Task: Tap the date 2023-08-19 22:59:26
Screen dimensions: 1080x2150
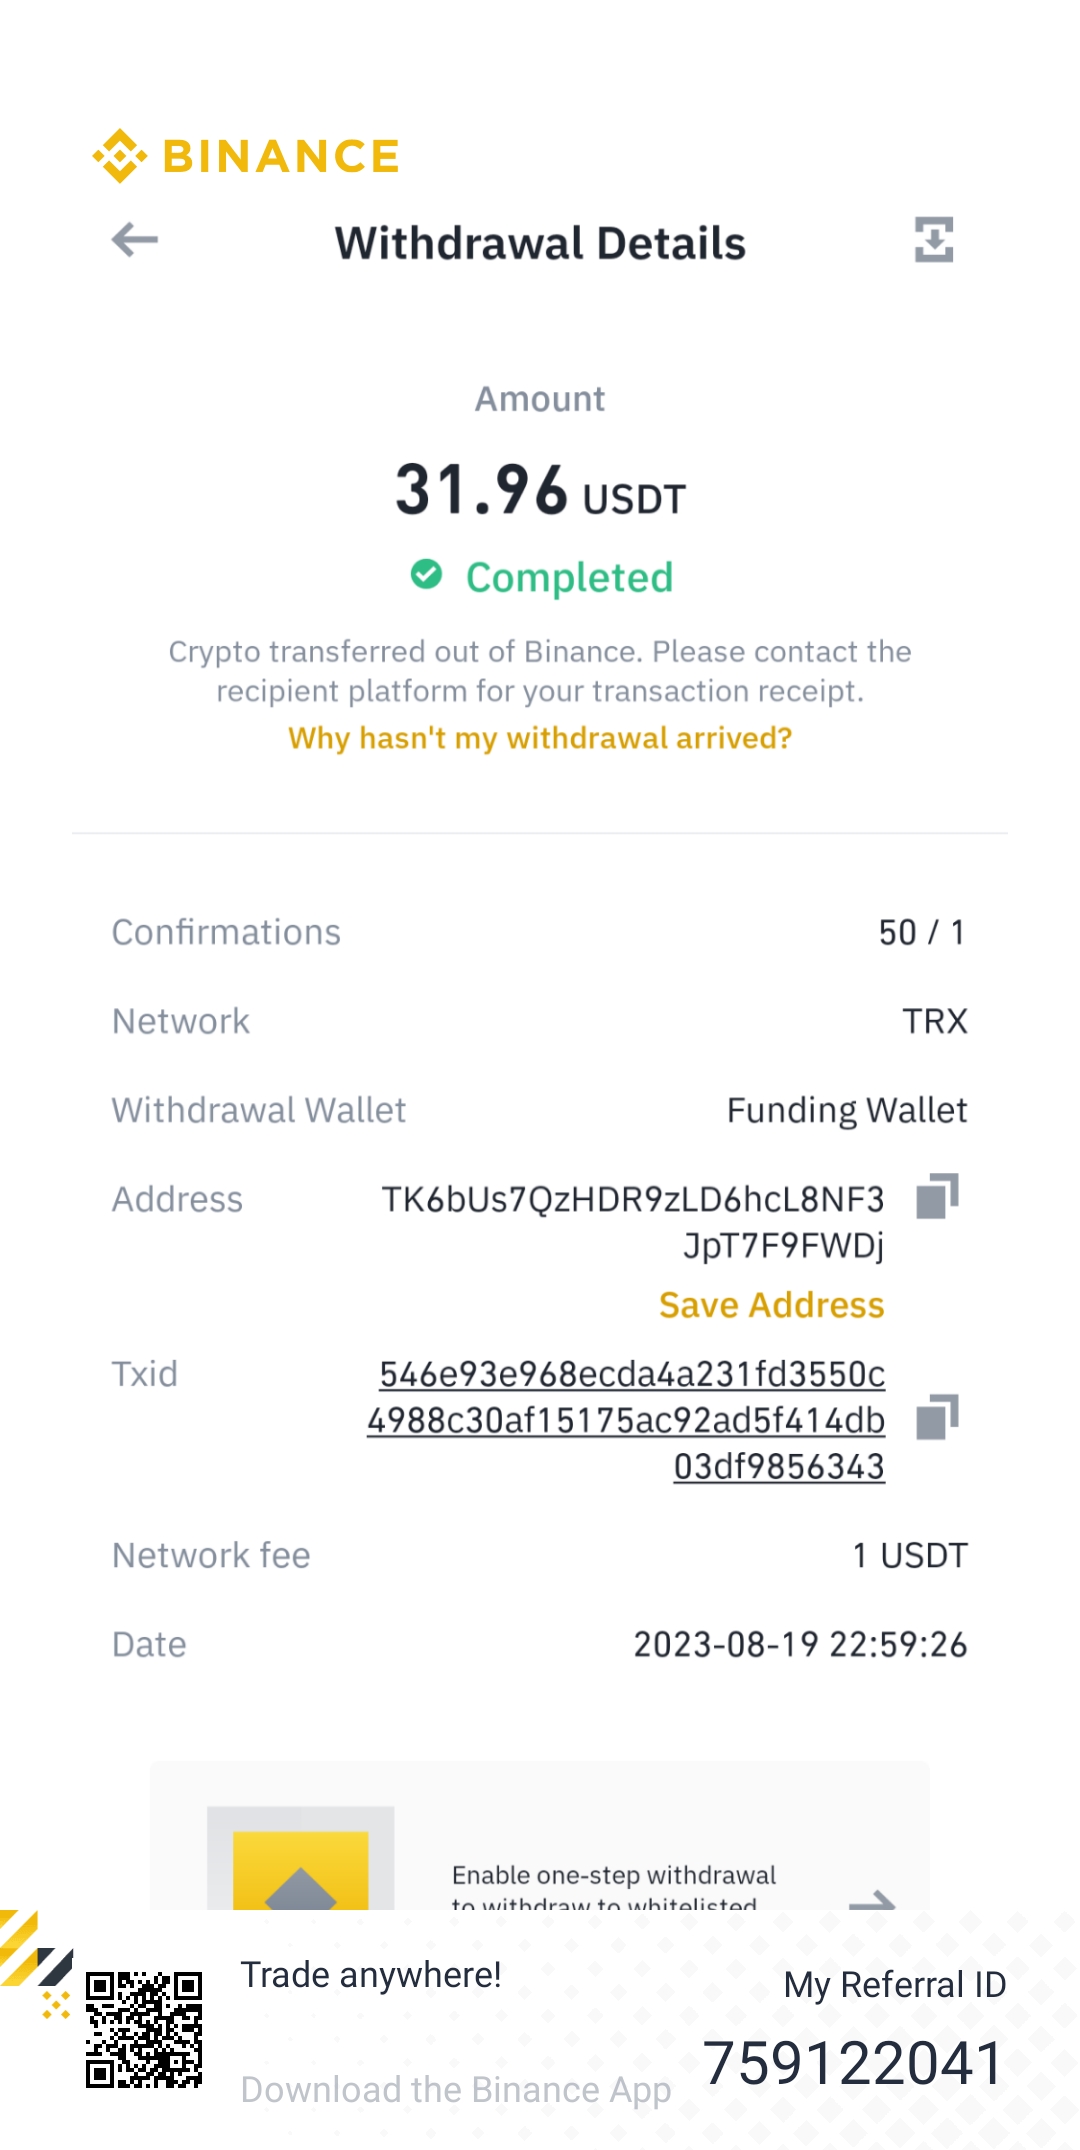Action: pos(800,1644)
